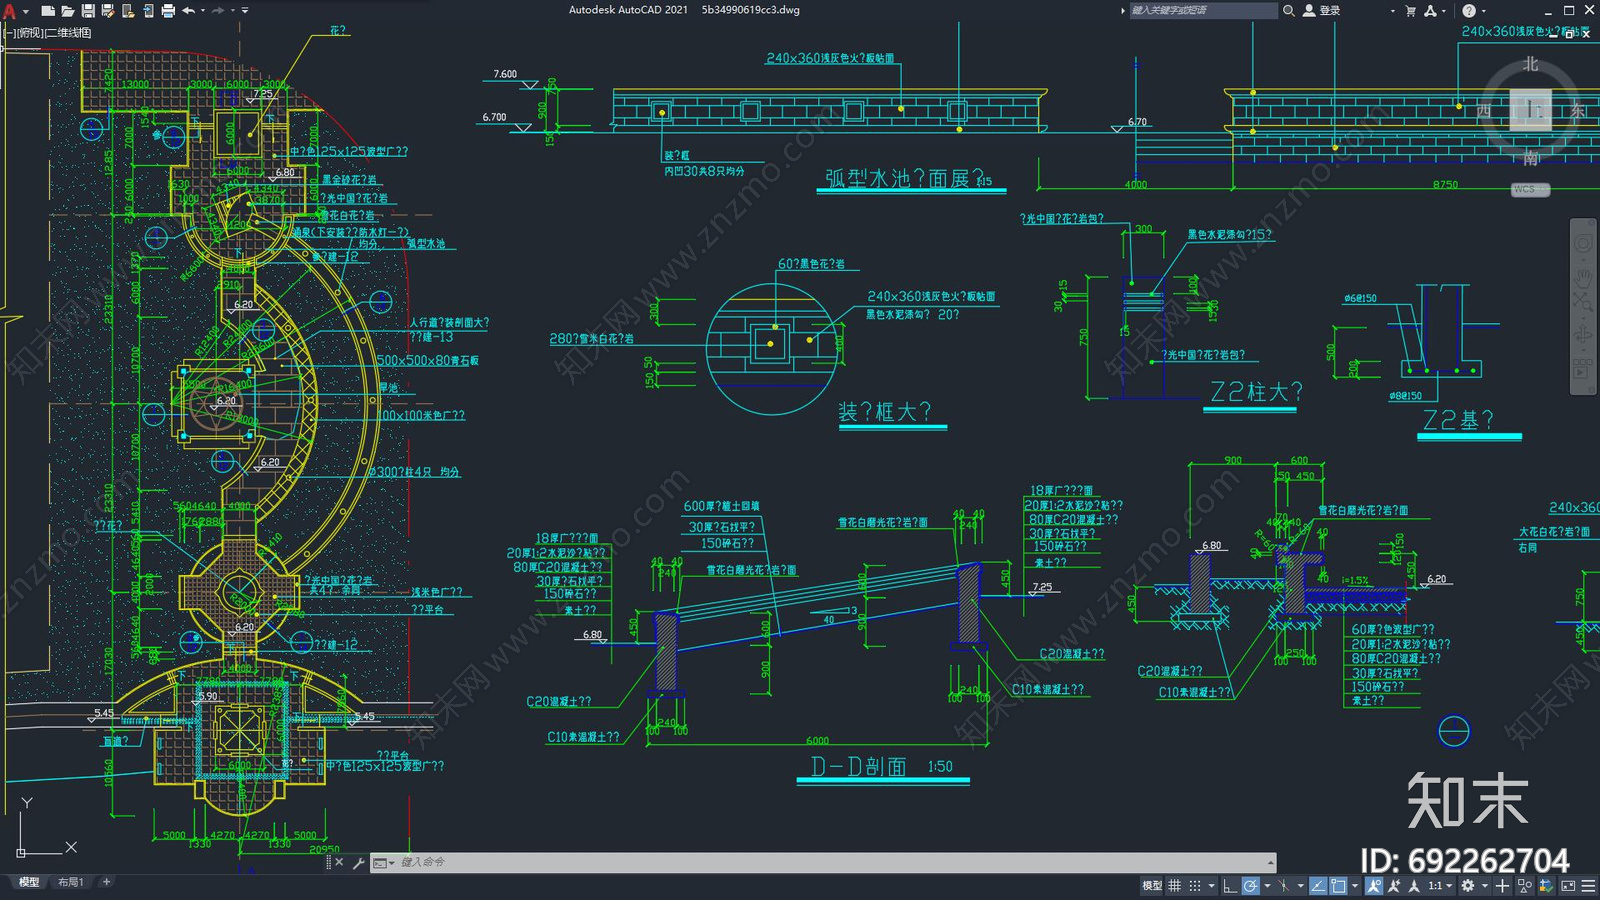This screenshot has height=900, width=1600.
Task: Click the 北 direction on the ViewCube
Action: [1530, 64]
